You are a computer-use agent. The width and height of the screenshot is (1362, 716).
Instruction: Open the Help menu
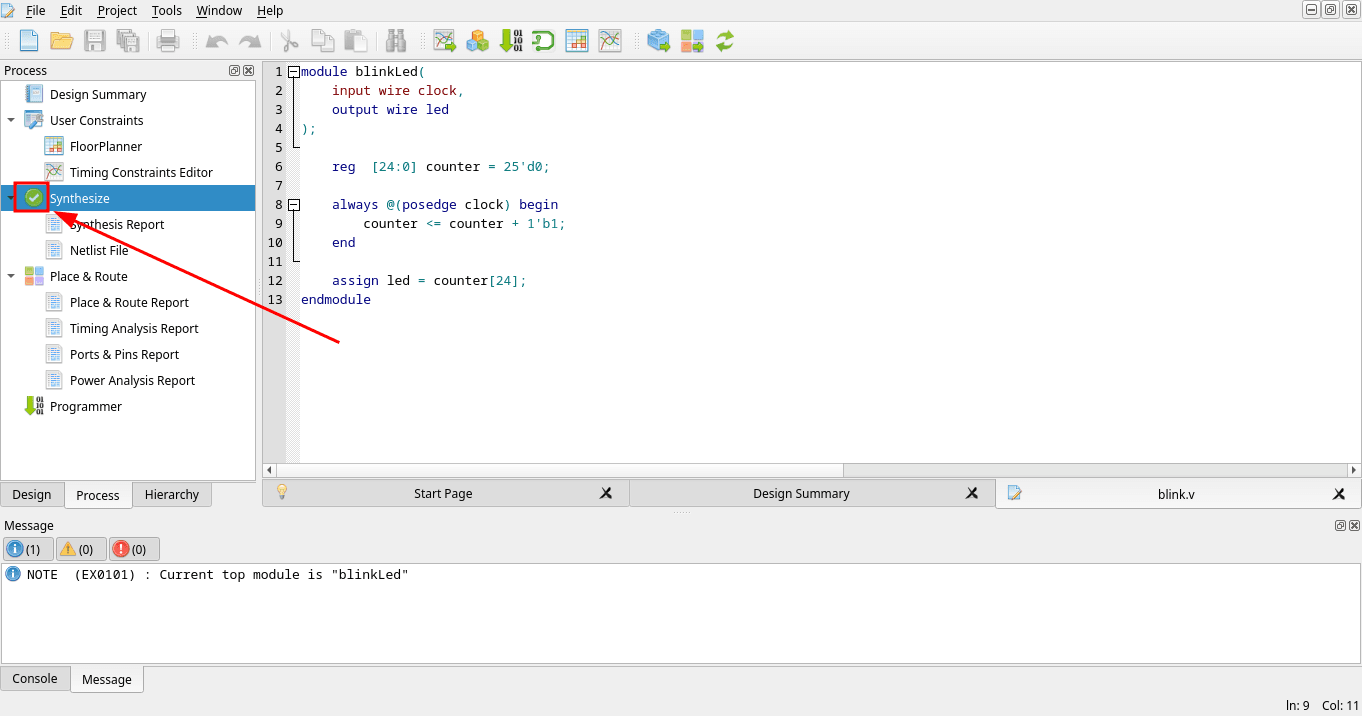[270, 10]
